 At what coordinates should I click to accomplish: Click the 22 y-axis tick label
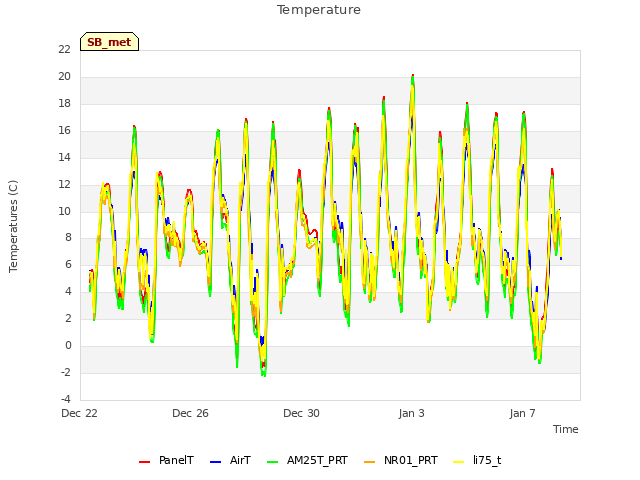[64, 49]
